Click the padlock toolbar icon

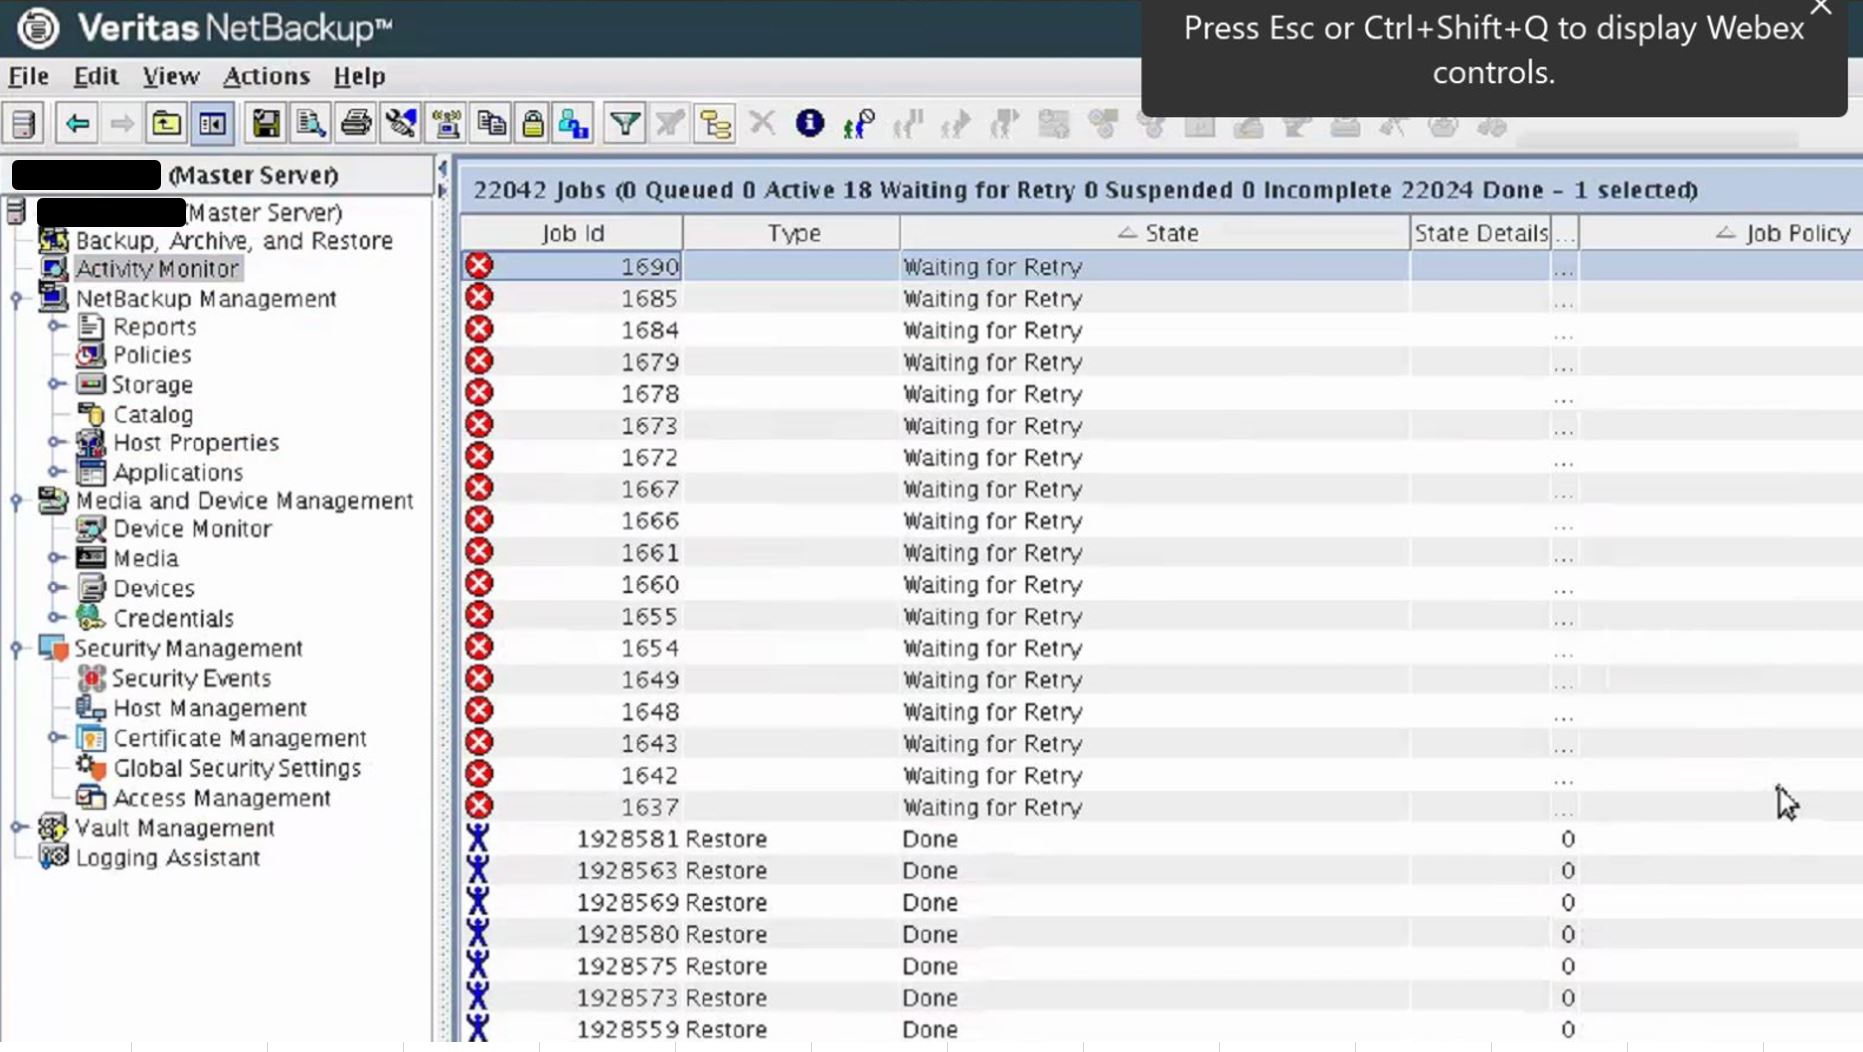(x=533, y=124)
